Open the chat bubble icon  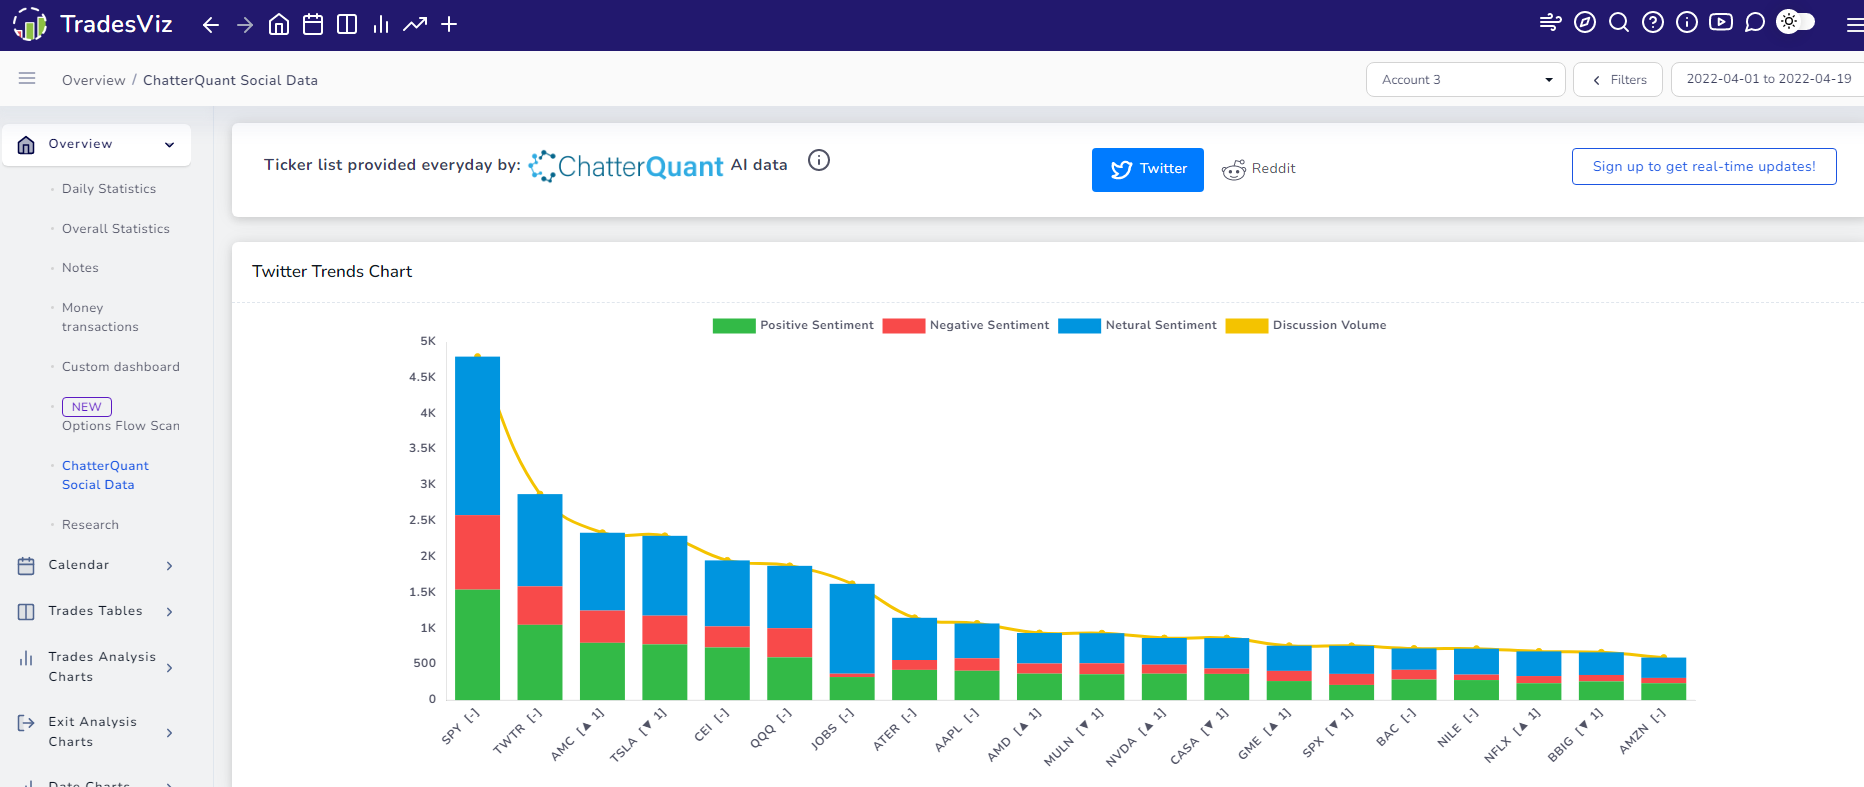click(1755, 22)
